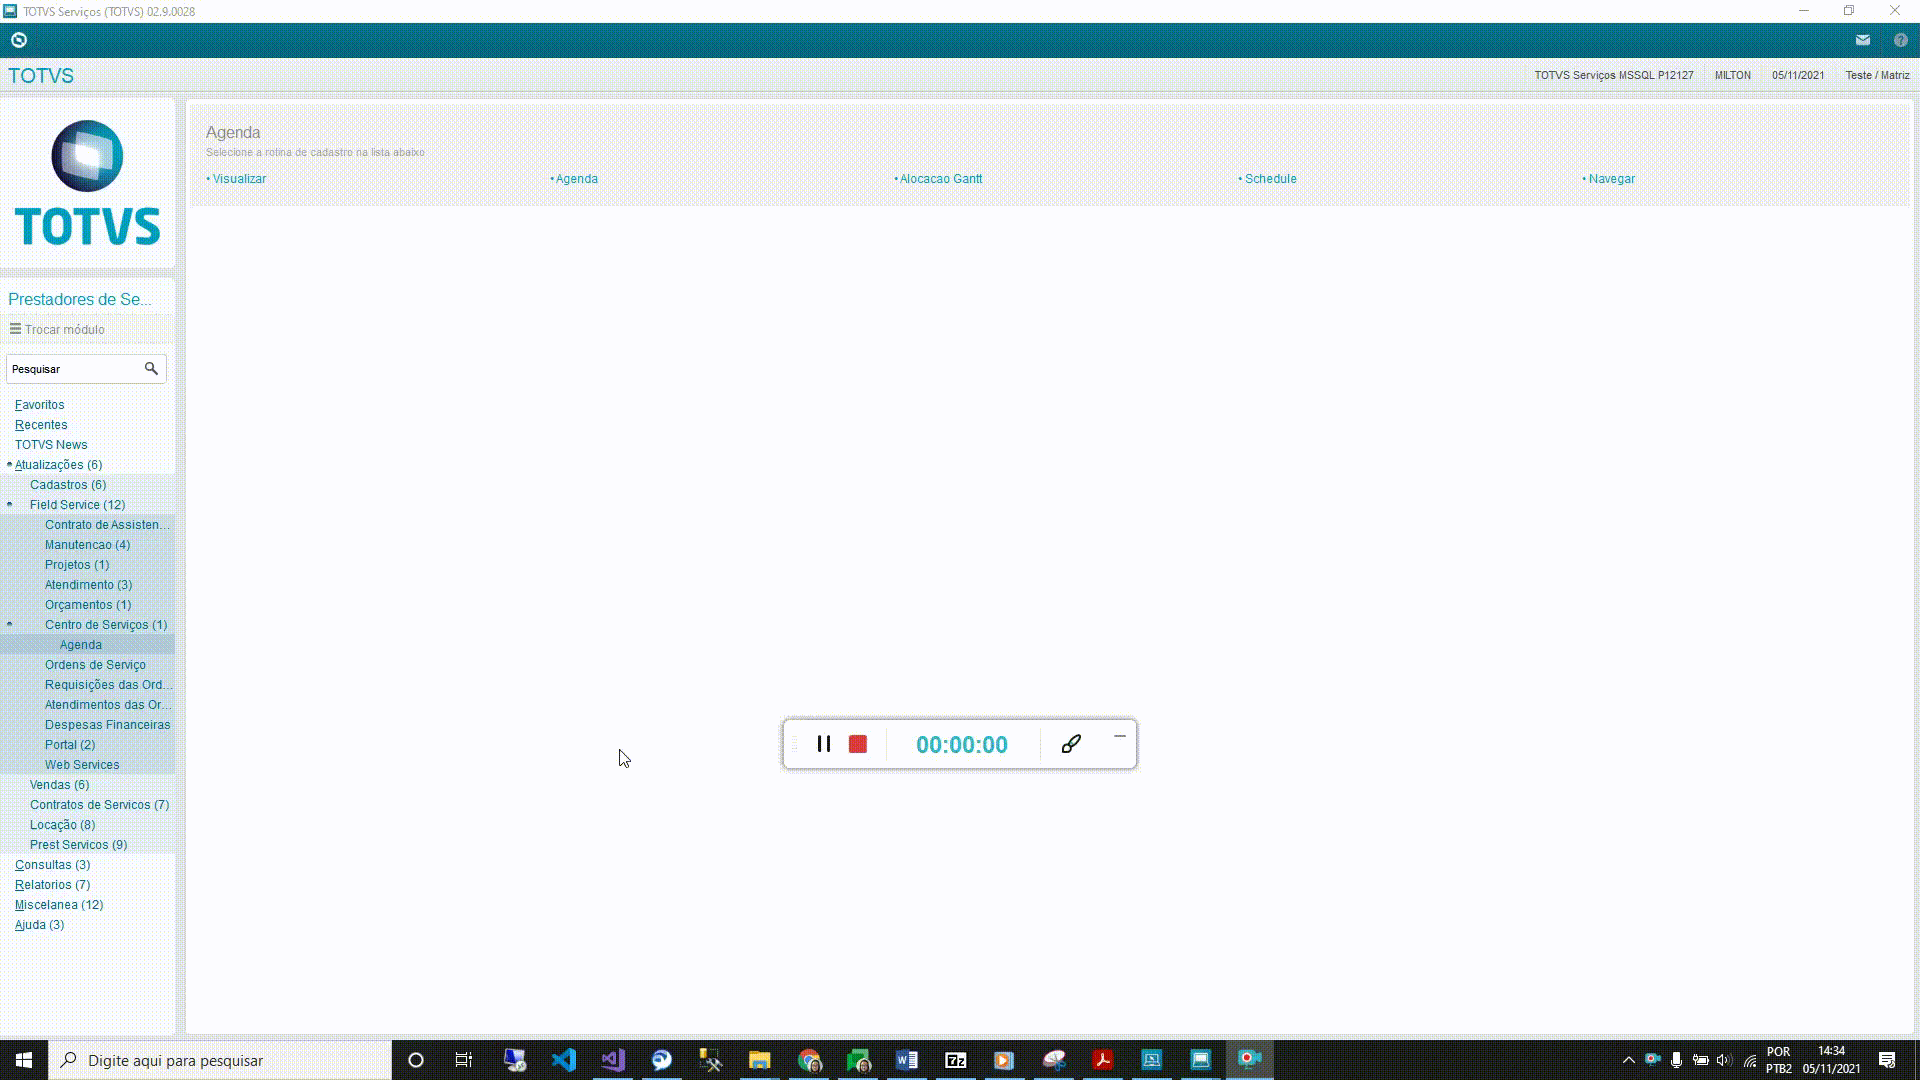Open the recorder annotation pen tool
This screenshot has width=1920, height=1080.
coord(1071,744)
